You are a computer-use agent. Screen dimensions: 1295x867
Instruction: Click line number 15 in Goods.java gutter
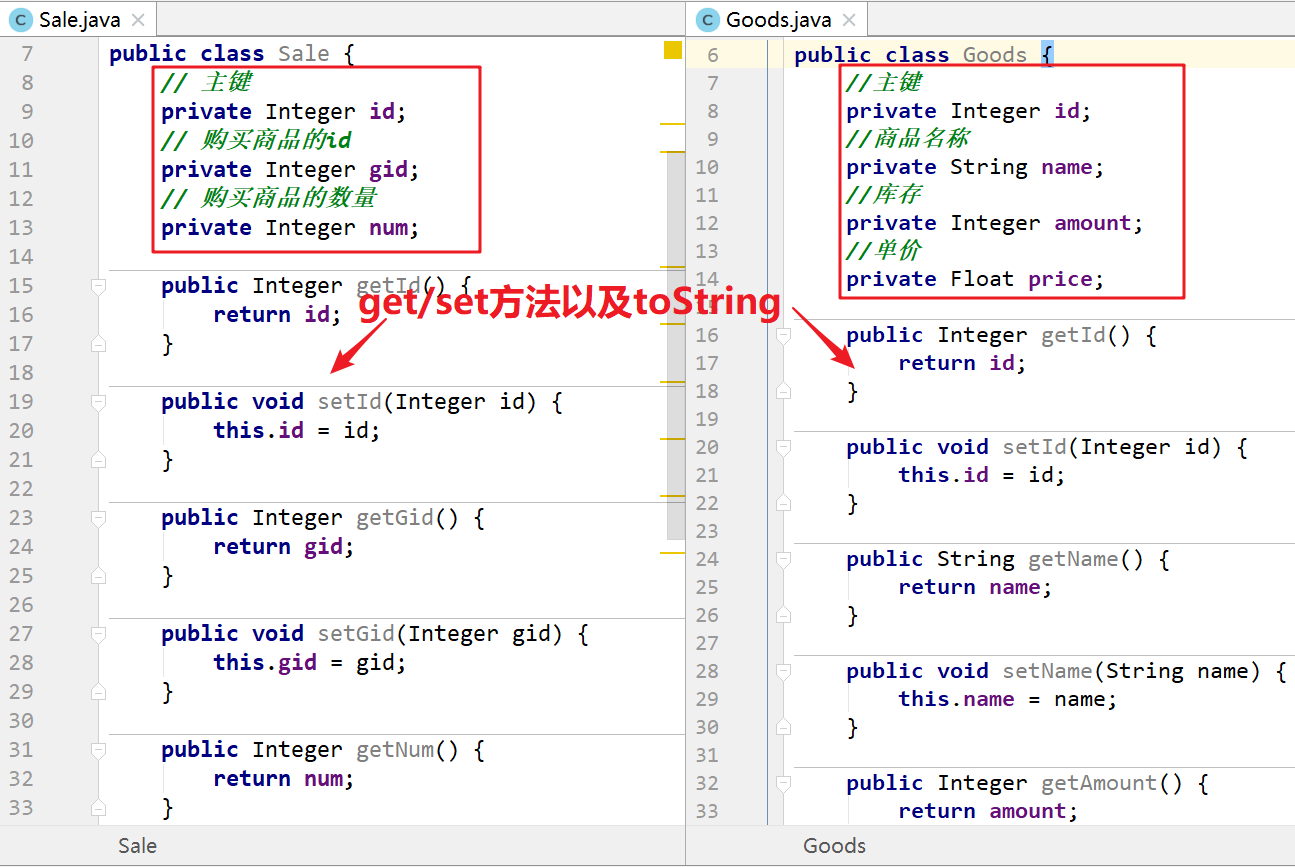707,307
